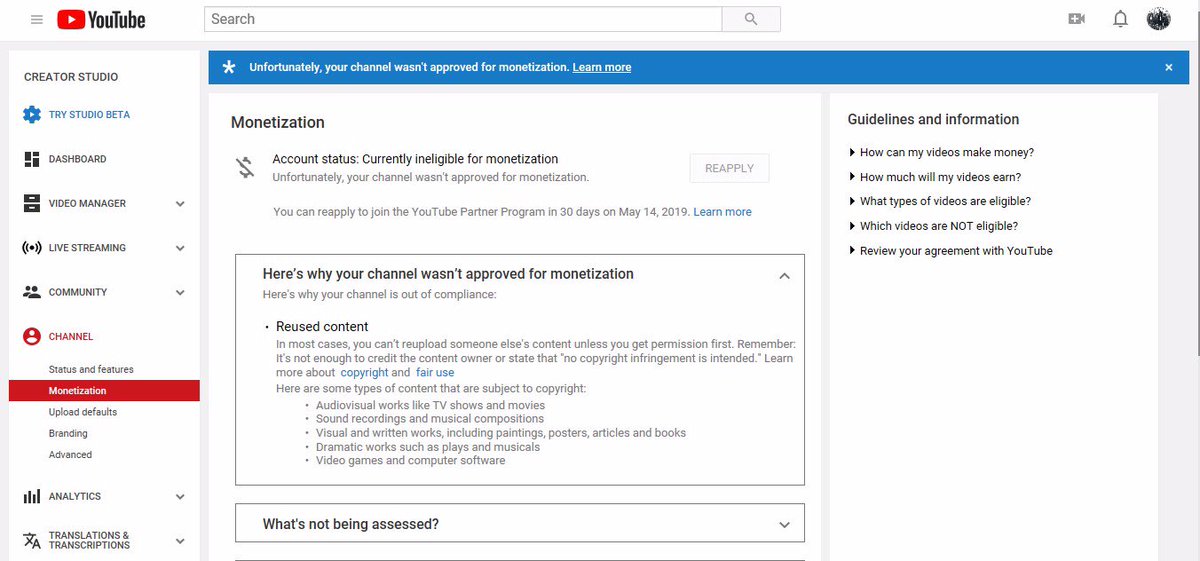Click the 'Creator Studio' heading
The width and height of the screenshot is (1200, 561).
pos(71,77)
